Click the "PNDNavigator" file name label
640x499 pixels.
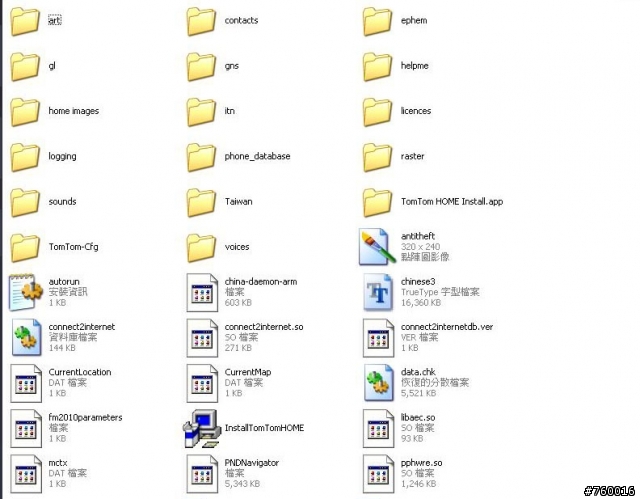tap(251, 463)
